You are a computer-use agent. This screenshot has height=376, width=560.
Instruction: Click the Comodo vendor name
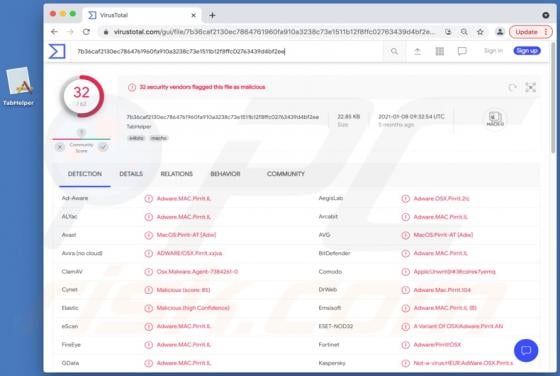(330, 272)
